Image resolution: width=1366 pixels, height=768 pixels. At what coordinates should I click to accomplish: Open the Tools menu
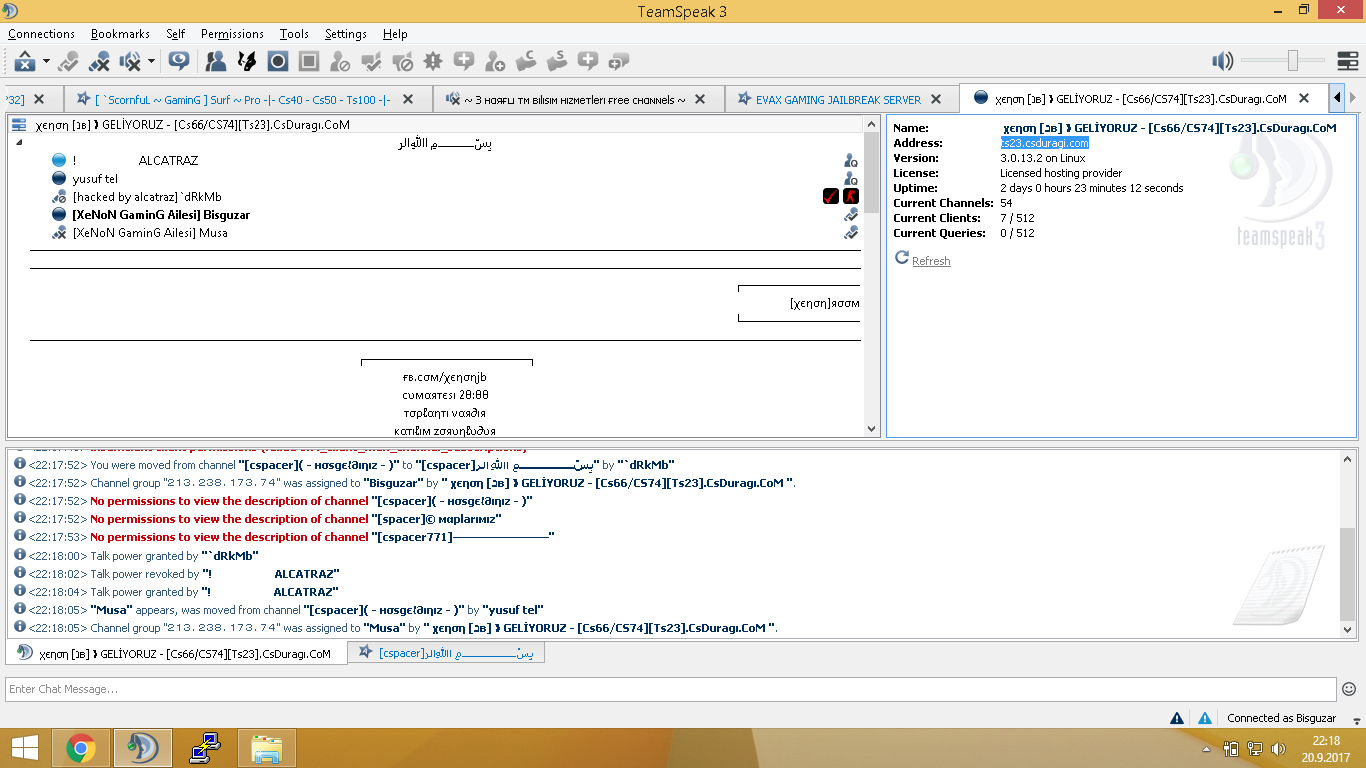pyautogui.click(x=294, y=34)
